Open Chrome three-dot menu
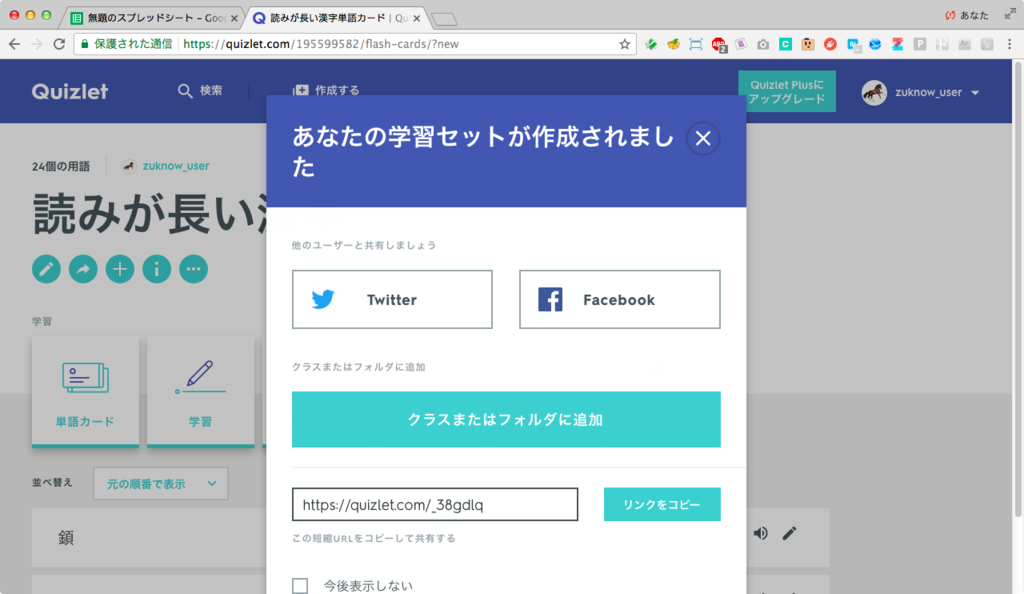Screen dimensions: 1024x594 click(1010, 44)
